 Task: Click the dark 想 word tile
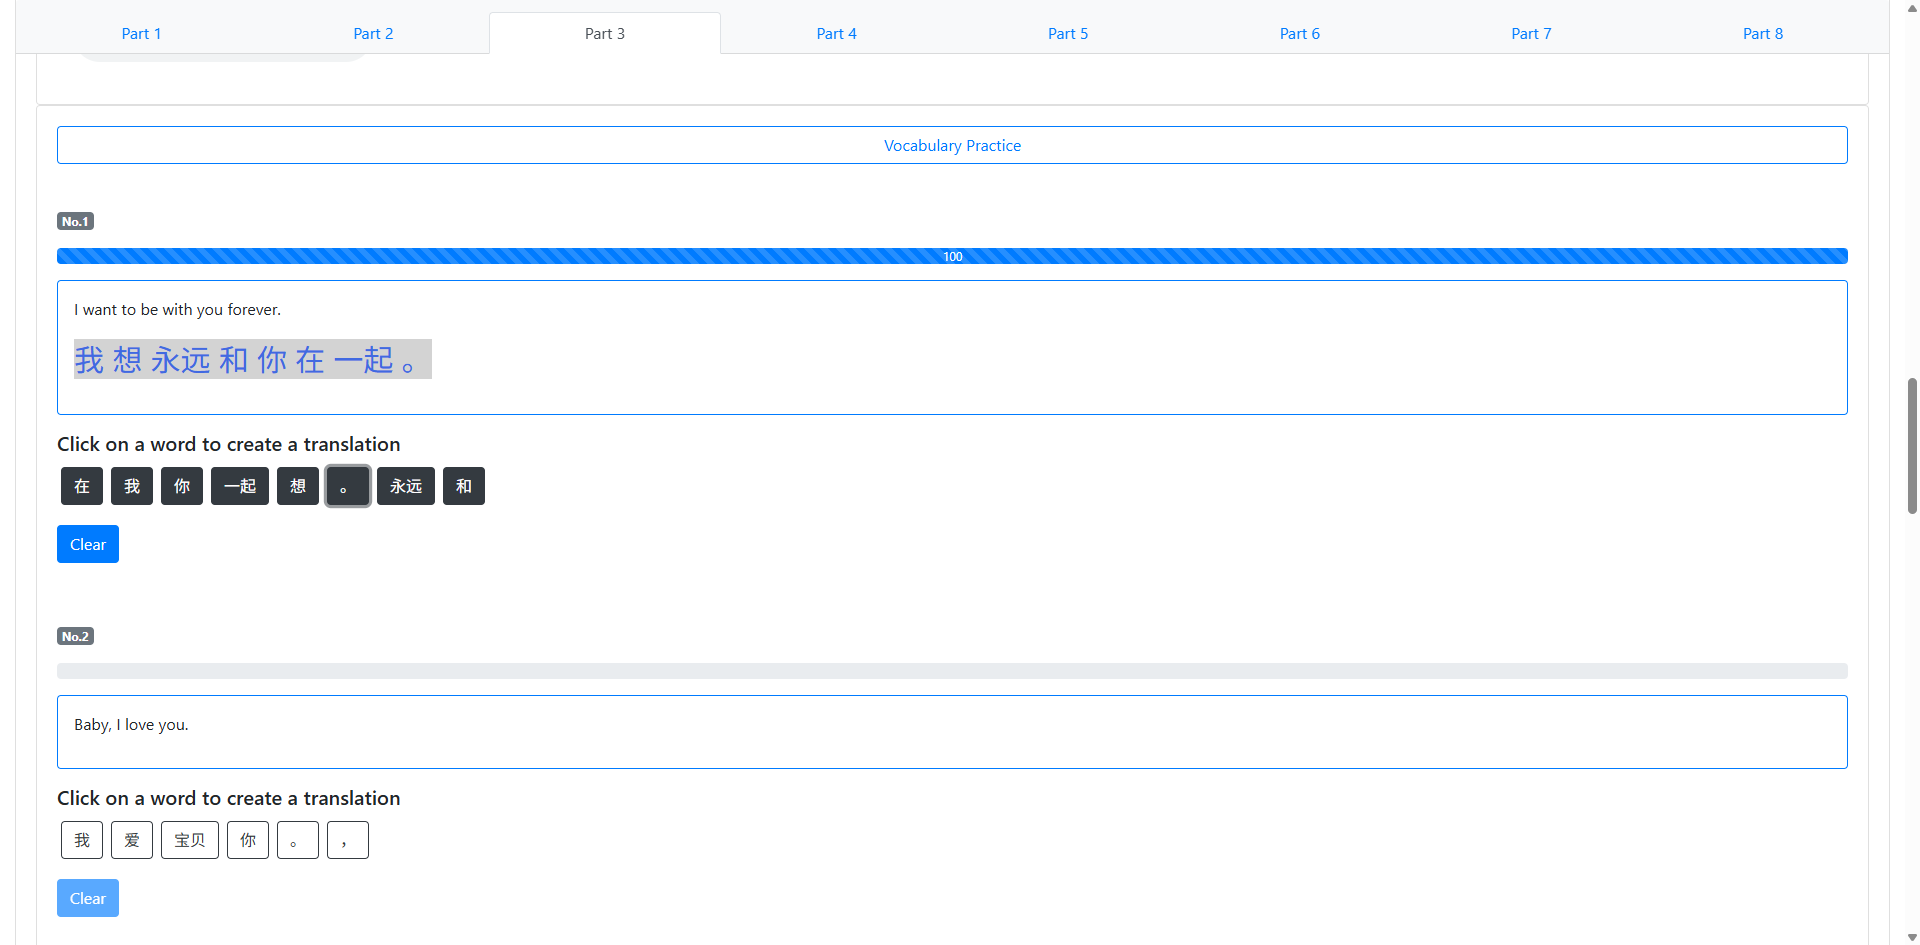click(x=298, y=486)
